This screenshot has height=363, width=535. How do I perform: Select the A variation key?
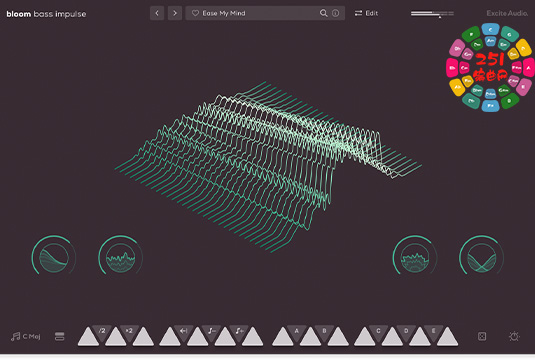(297, 331)
